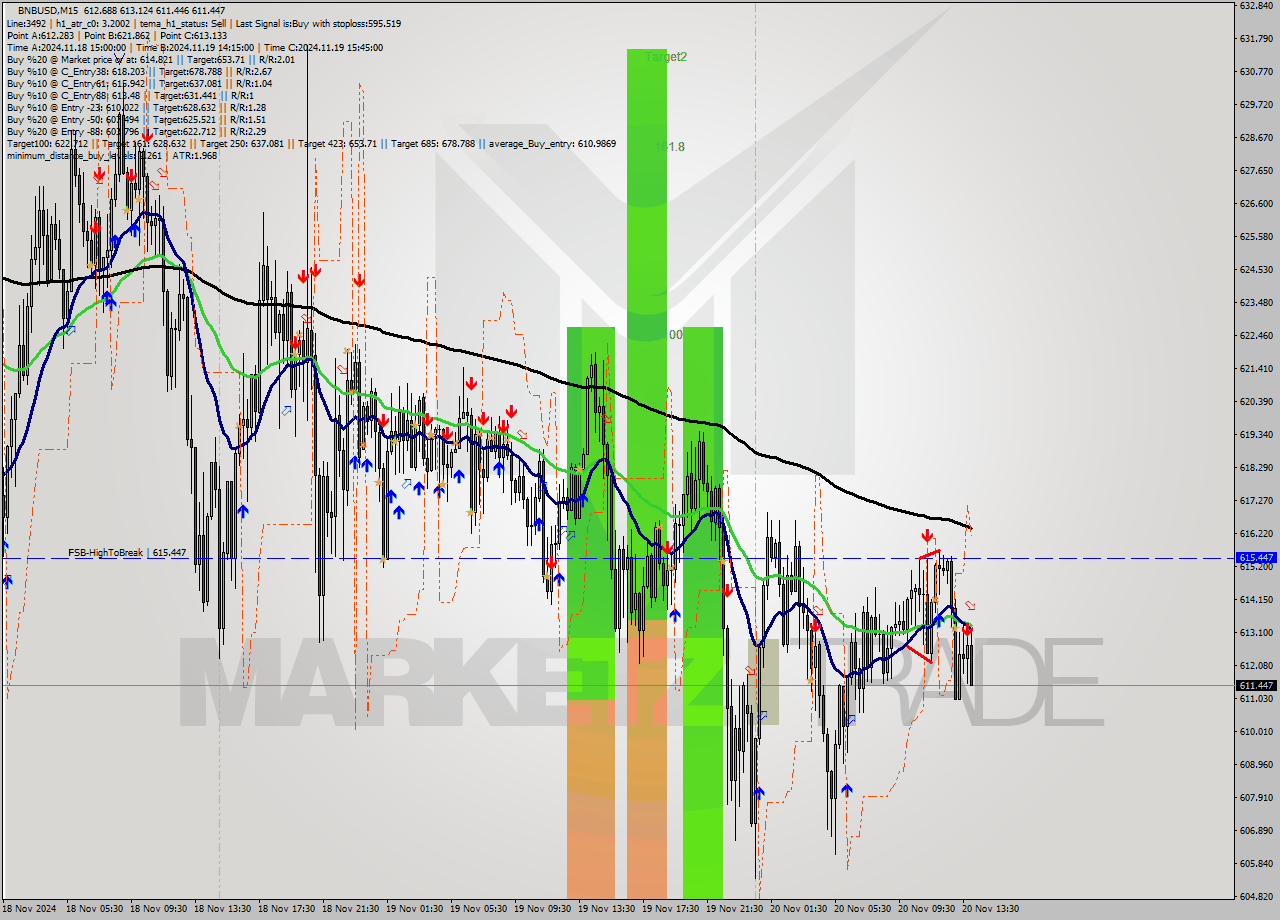
Task: Click the 620.390 price axis value
Action: click(x=1255, y=401)
